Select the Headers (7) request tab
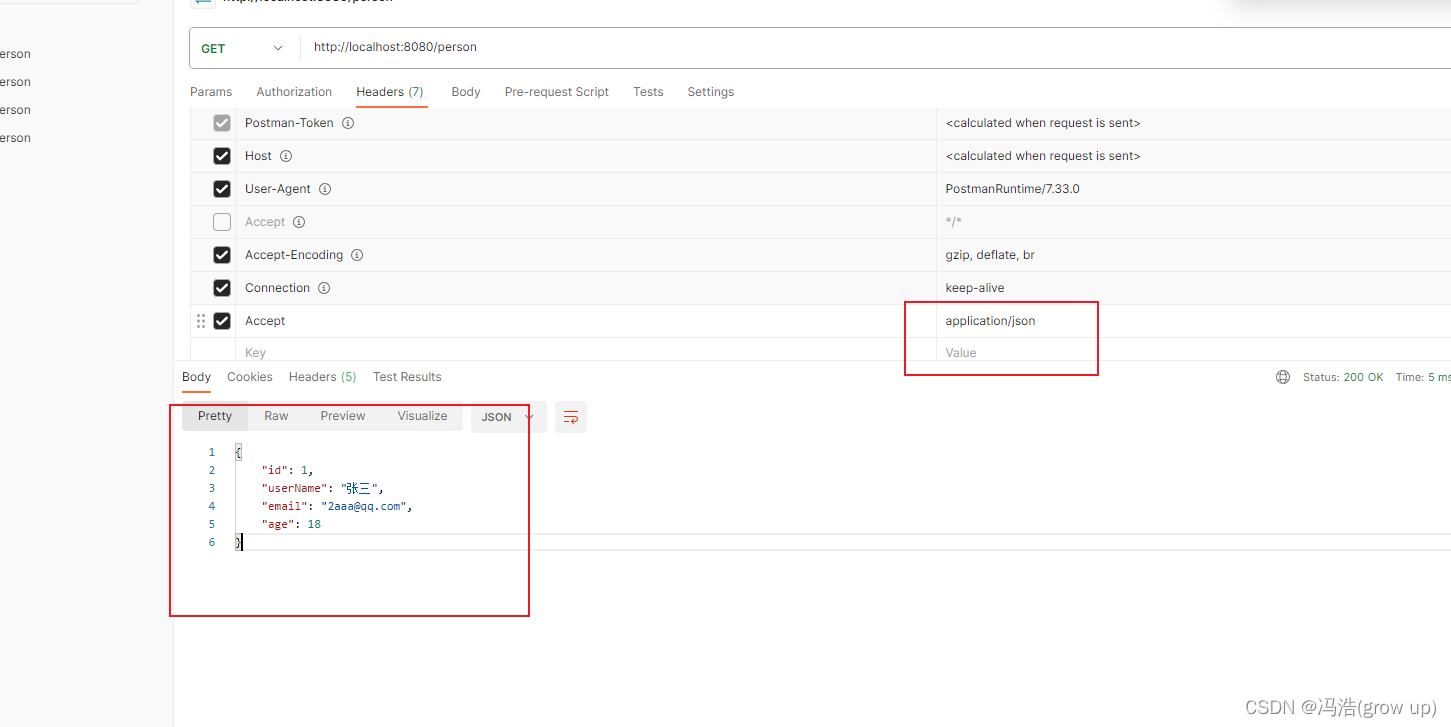 coord(390,92)
